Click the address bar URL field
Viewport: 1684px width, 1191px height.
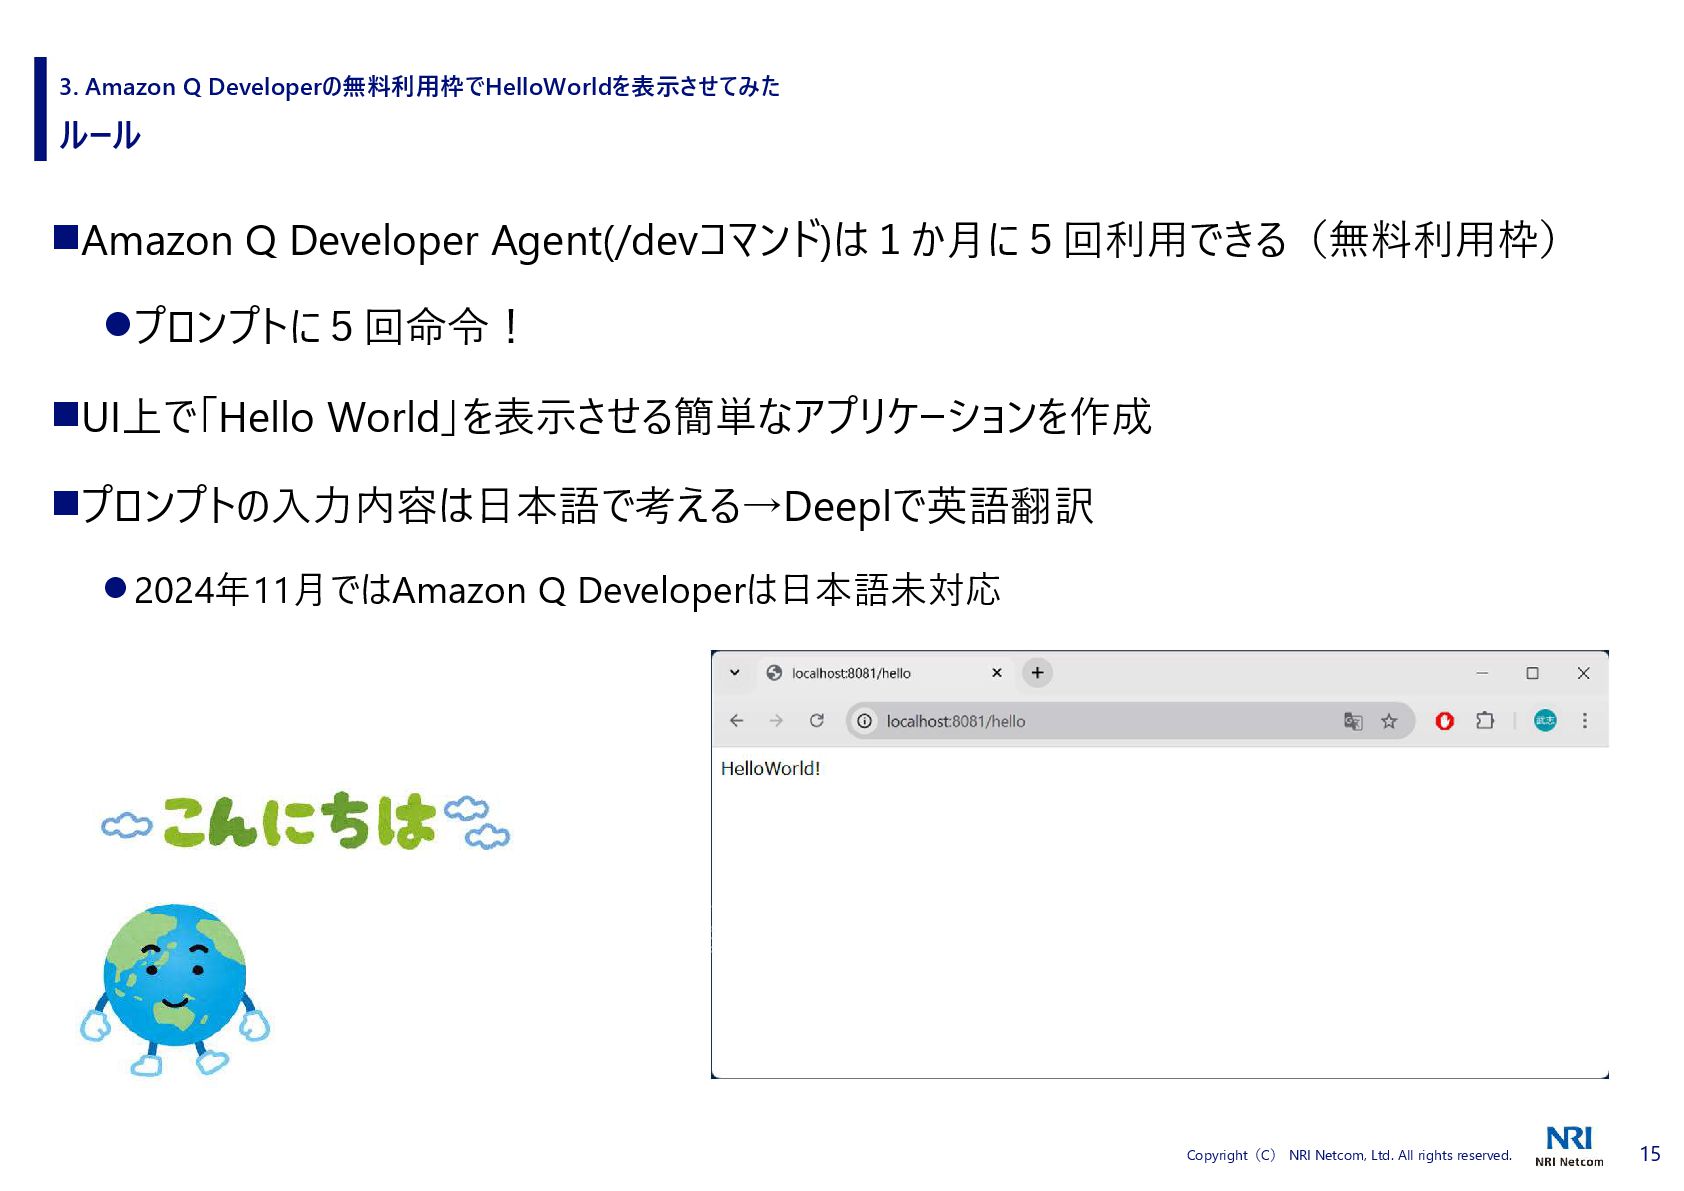click(1130, 721)
